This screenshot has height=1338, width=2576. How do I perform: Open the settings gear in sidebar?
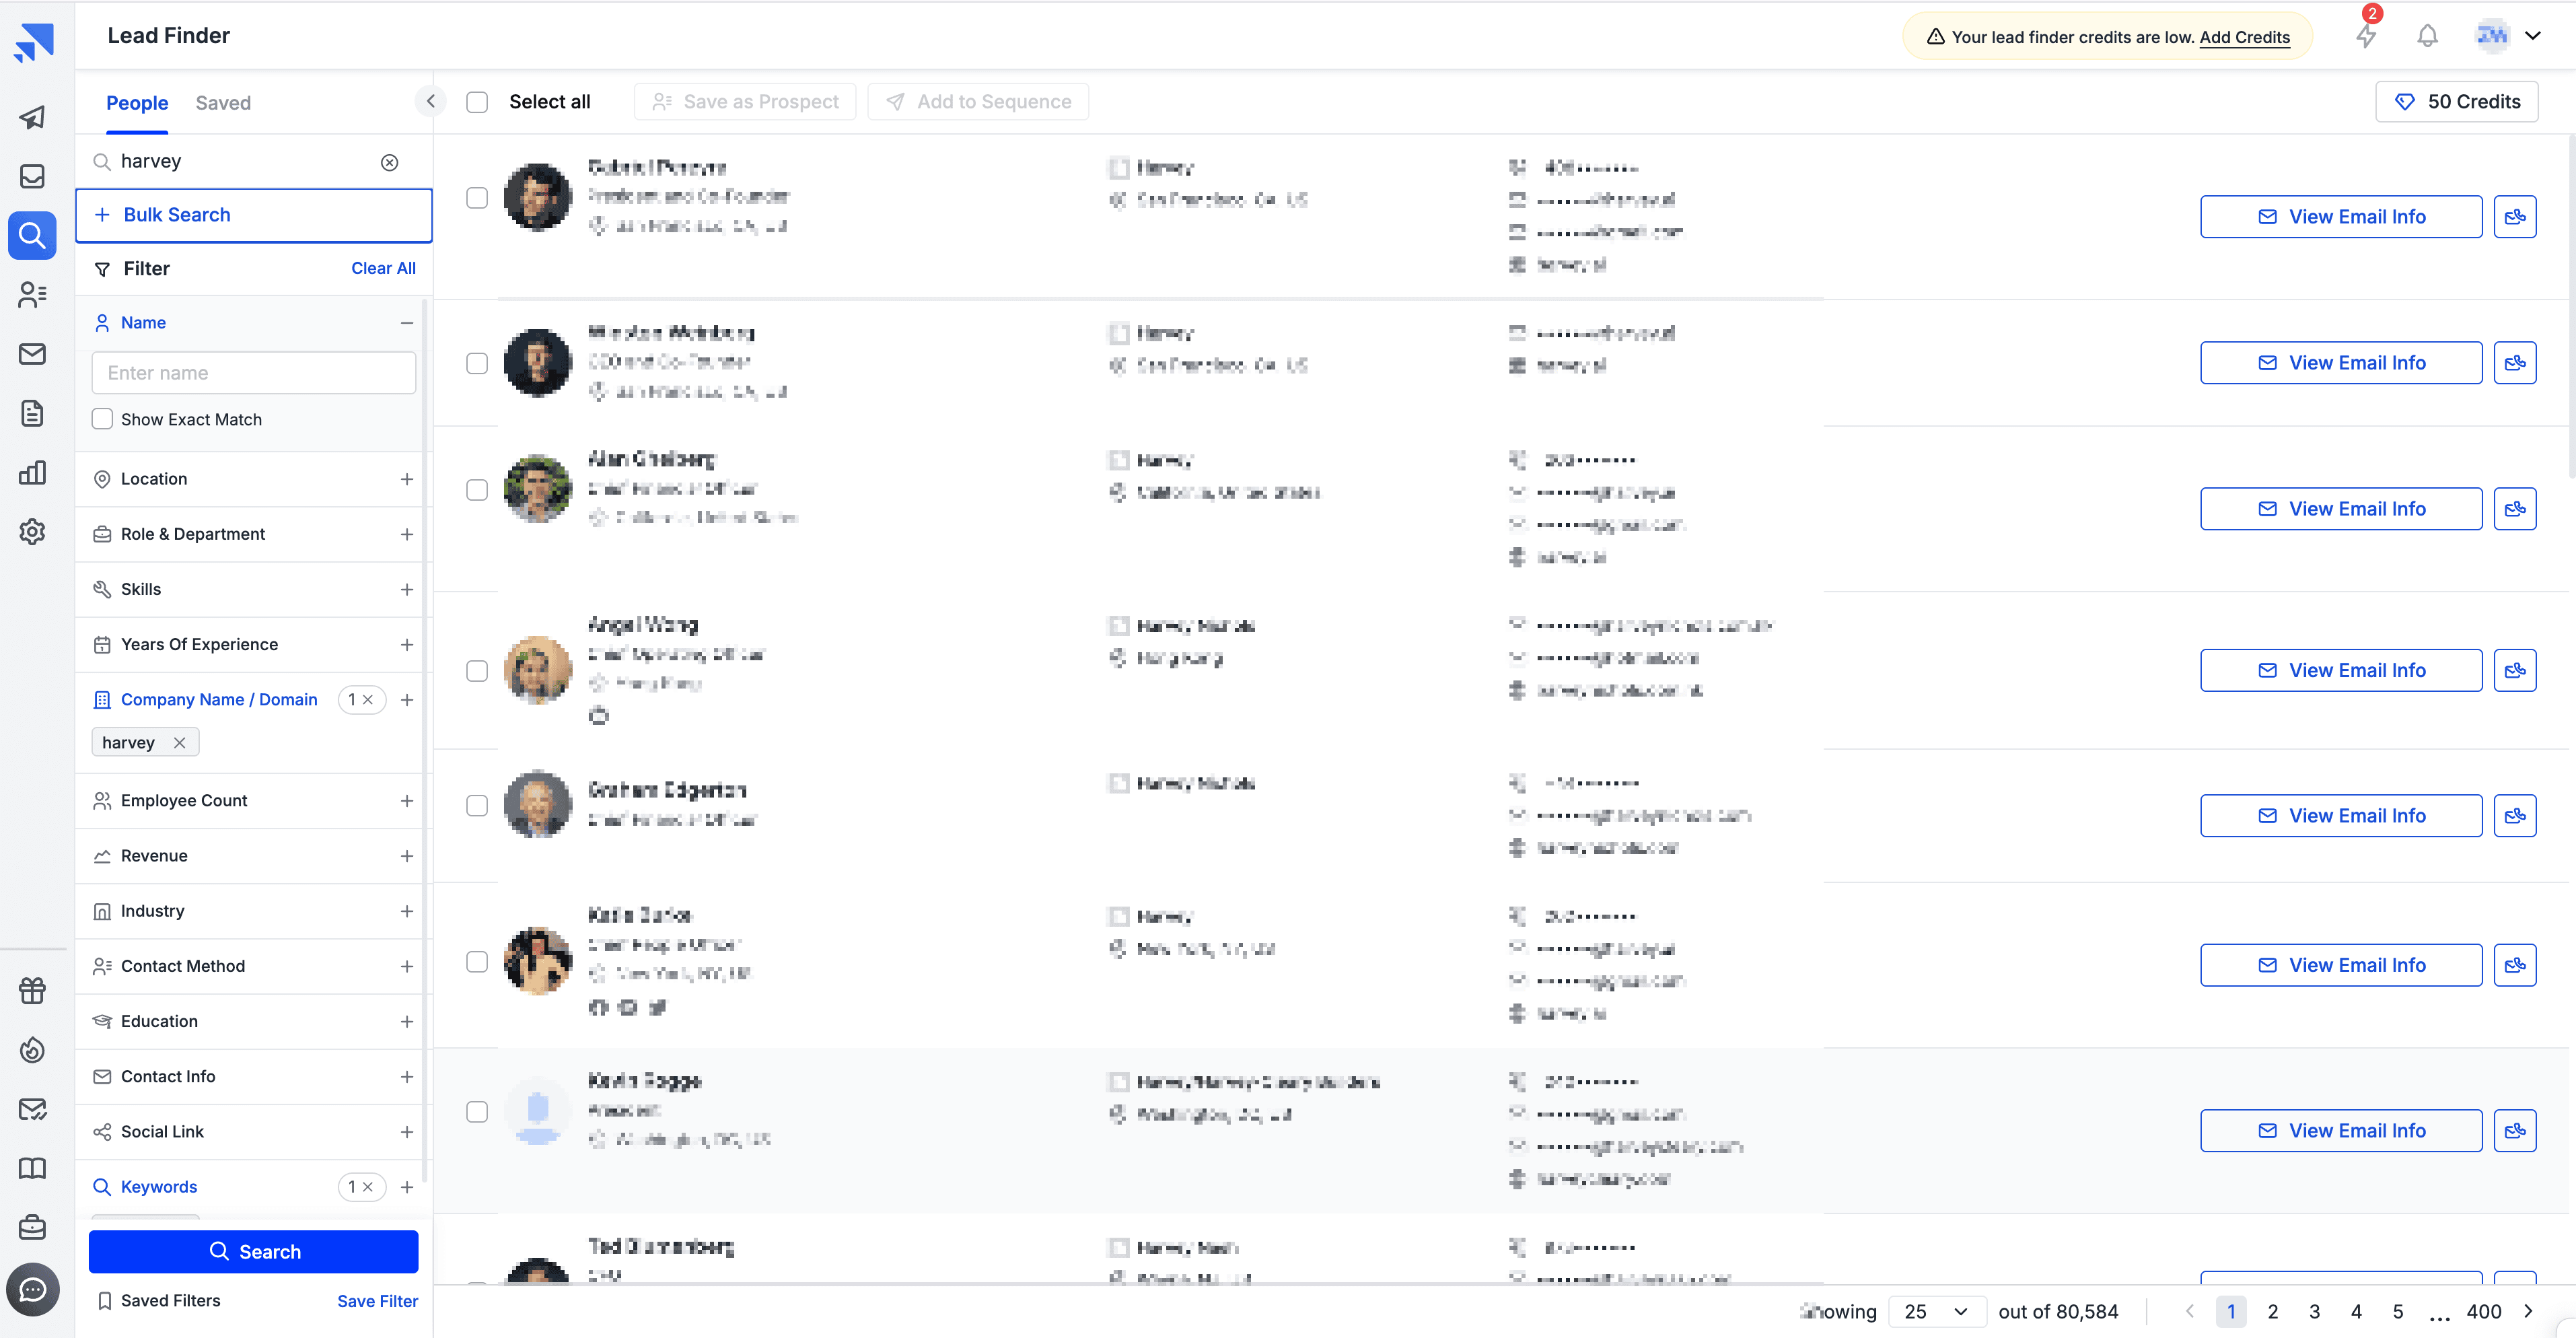pos(32,531)
